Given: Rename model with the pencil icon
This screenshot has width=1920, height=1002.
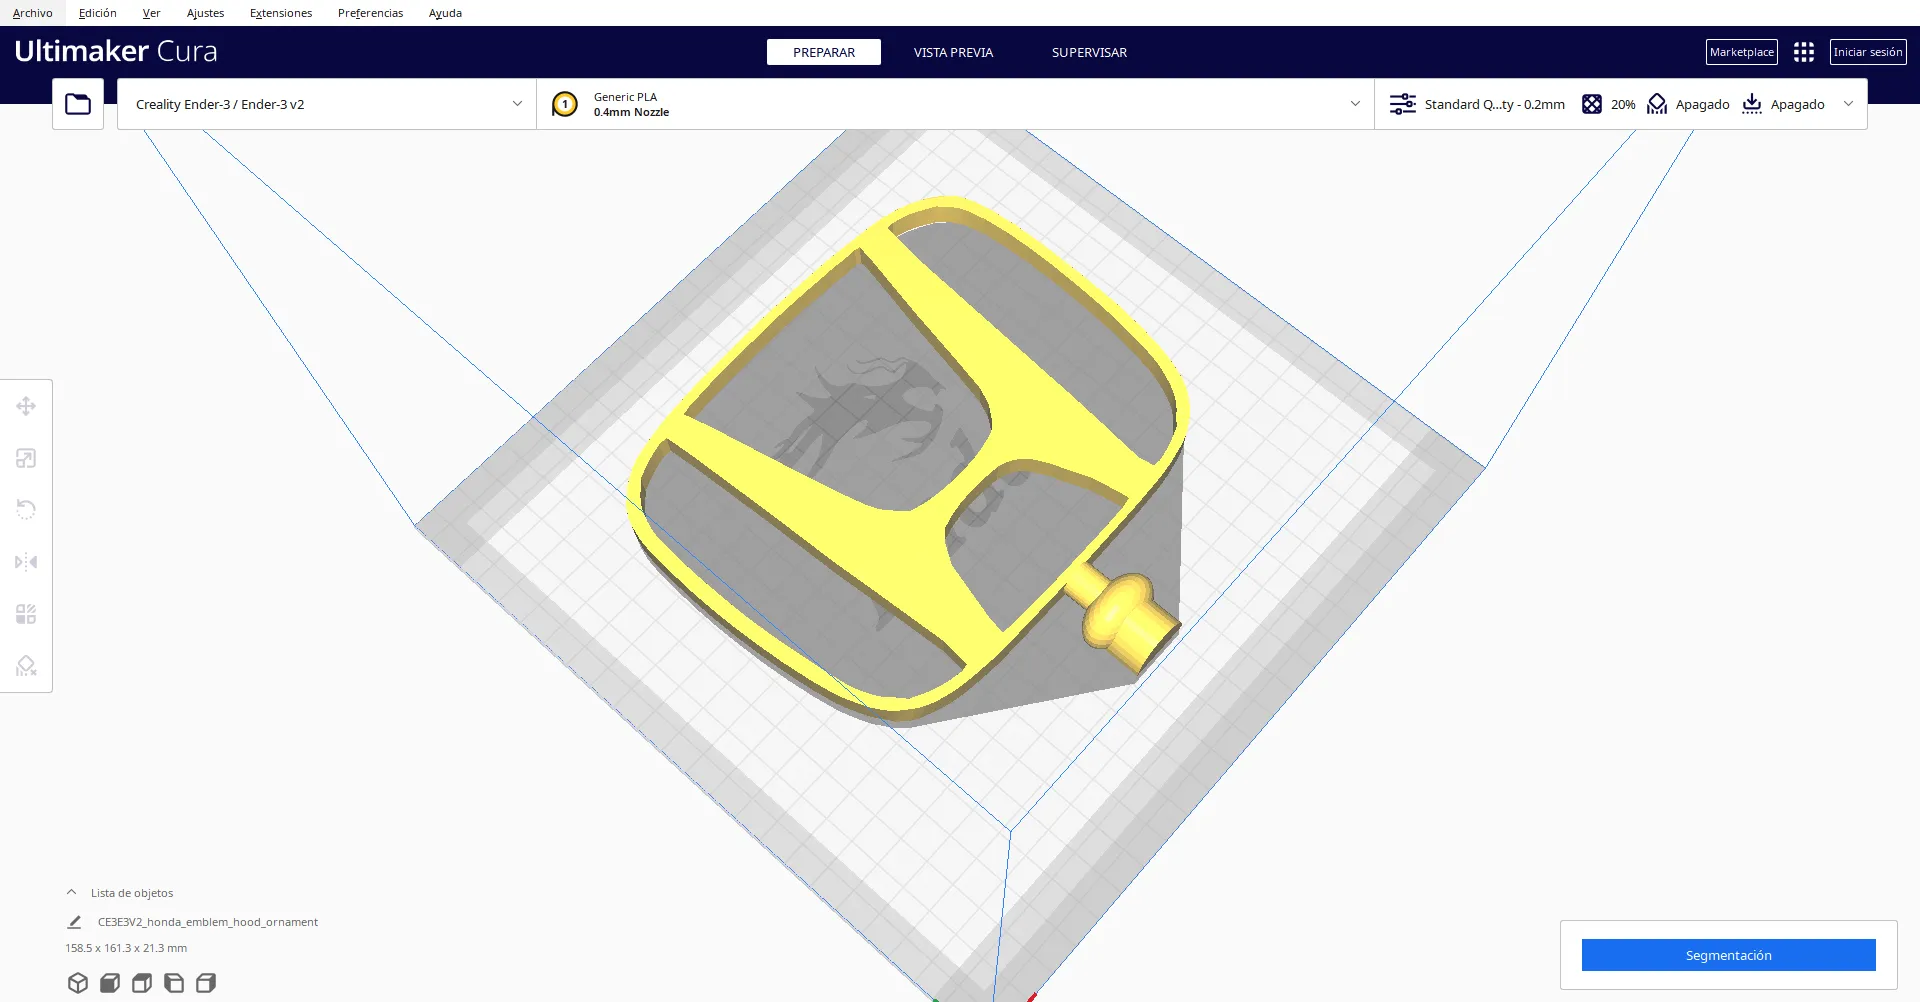Looking at the screenshot, I should coord(74,922).
